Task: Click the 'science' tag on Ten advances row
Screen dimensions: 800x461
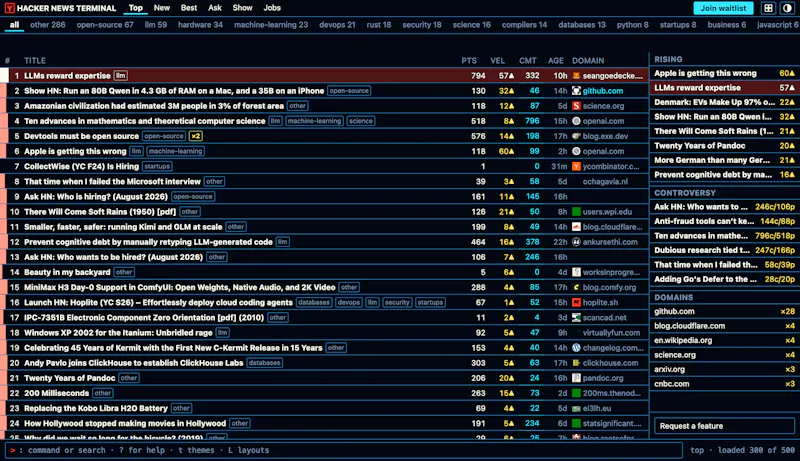Action: pos(361,121)
